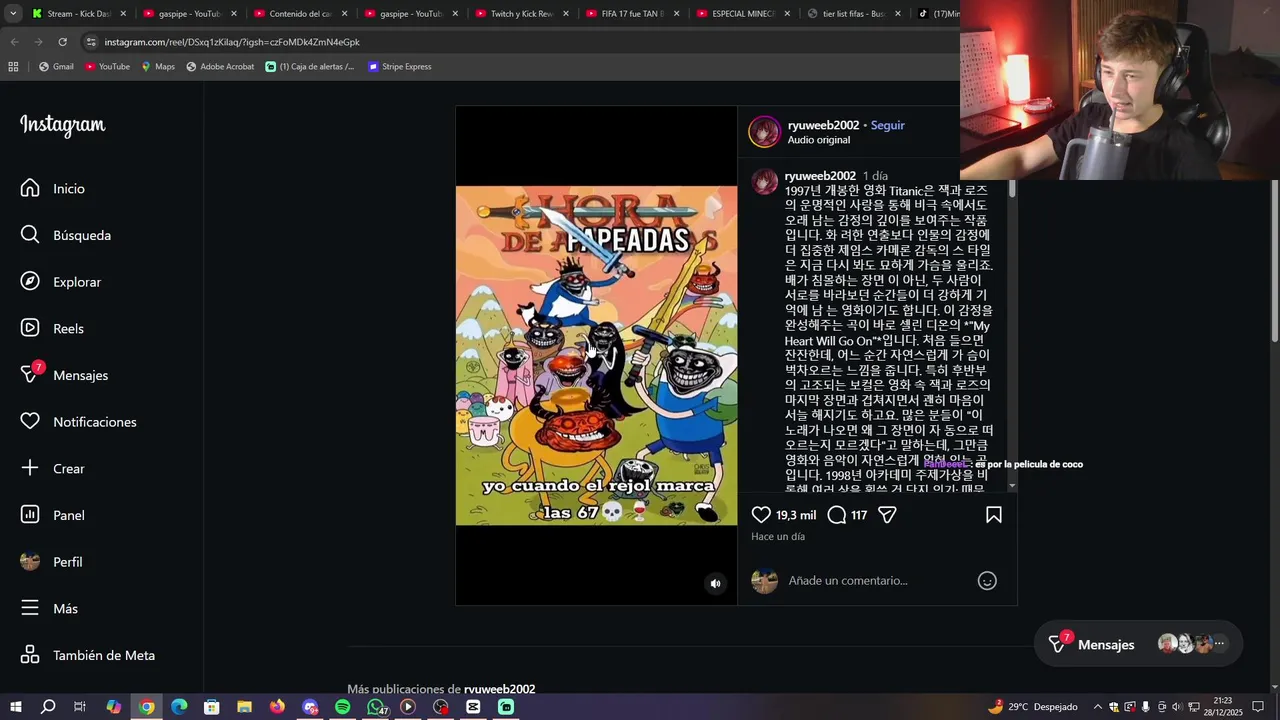Go back in Chrome
Screen dimensions: 1280x720
[x=14, y=42]
